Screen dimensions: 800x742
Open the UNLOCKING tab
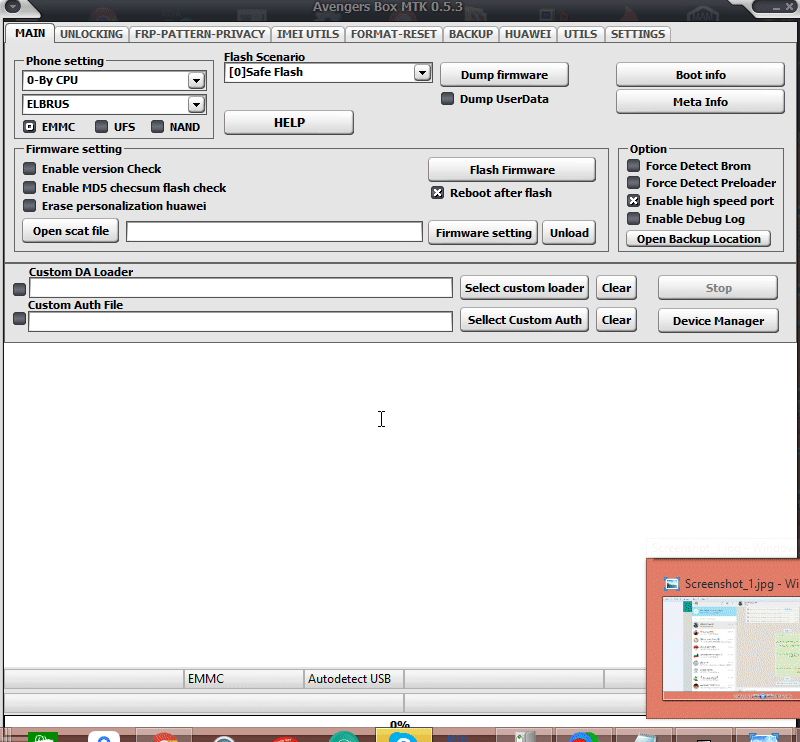[91, 34]
